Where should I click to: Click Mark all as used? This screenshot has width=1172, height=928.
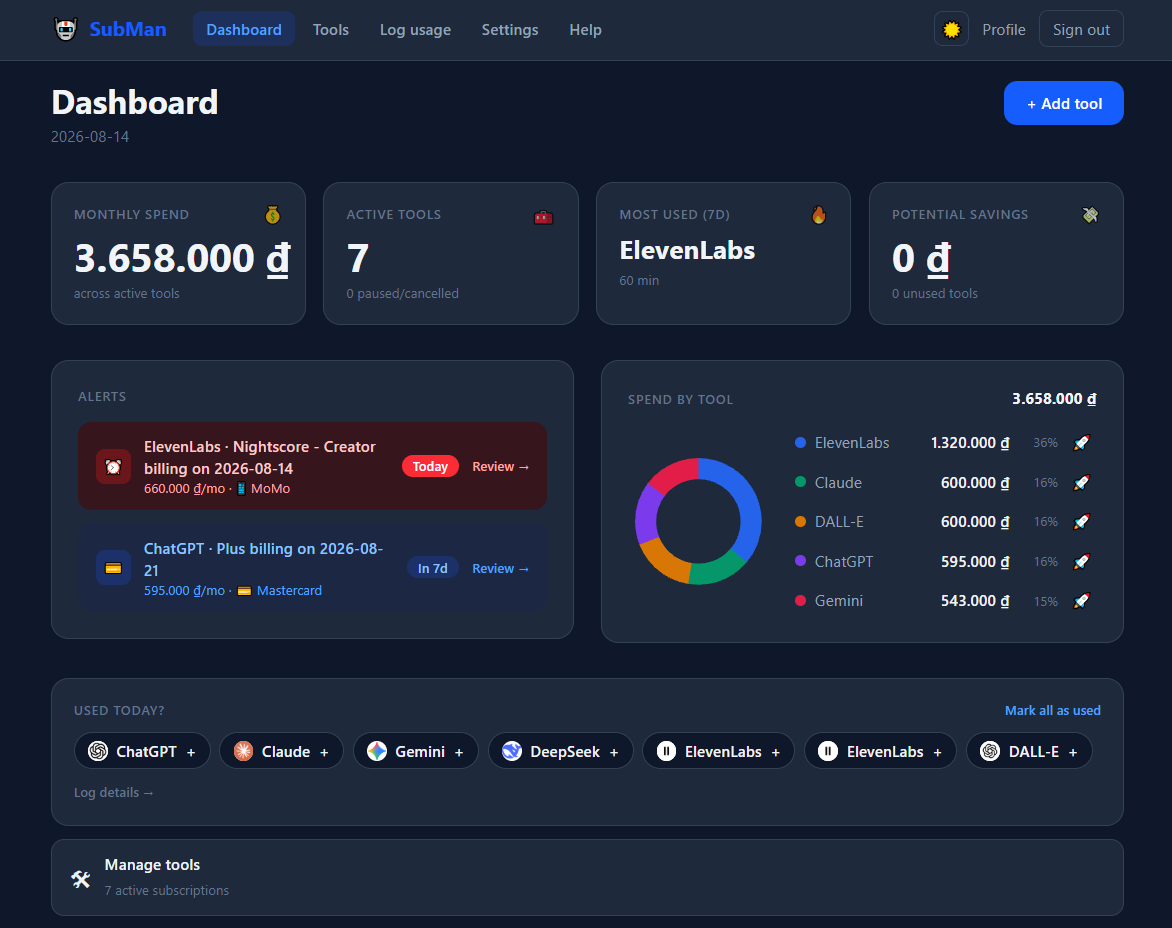click(x=1052, y=710)
